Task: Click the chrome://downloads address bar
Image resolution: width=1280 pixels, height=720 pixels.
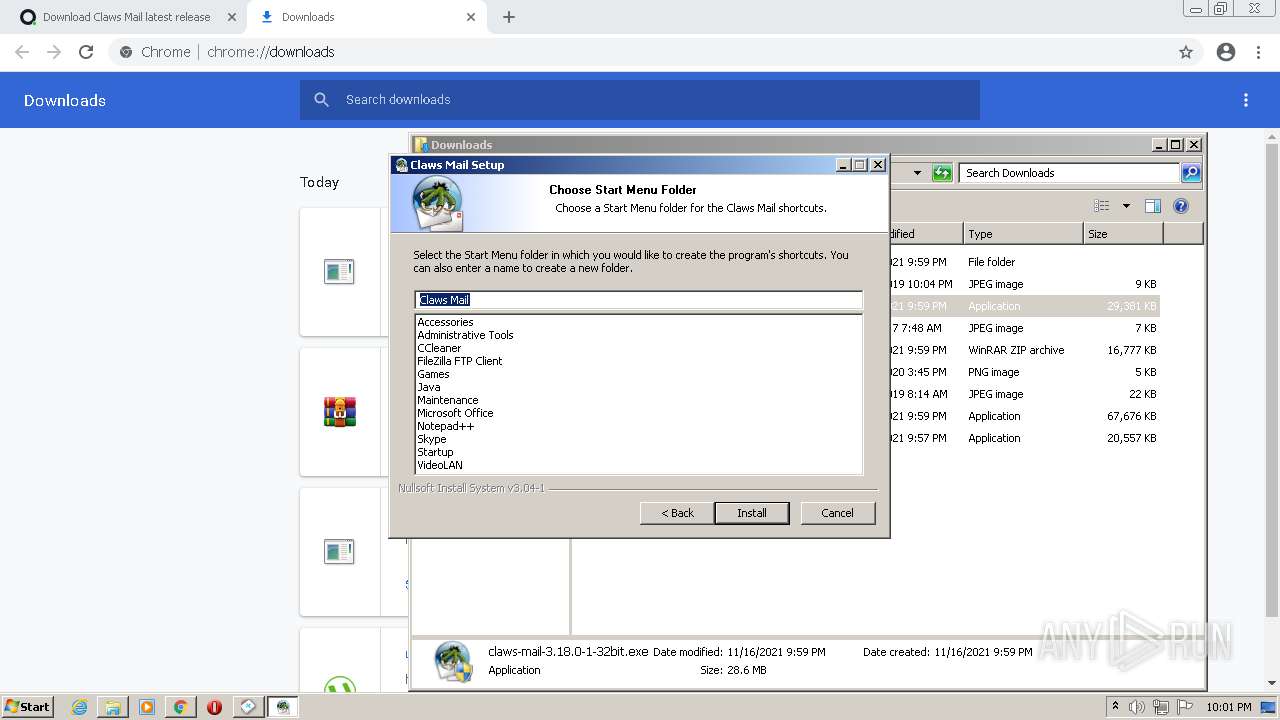Action: coord(640,52)
